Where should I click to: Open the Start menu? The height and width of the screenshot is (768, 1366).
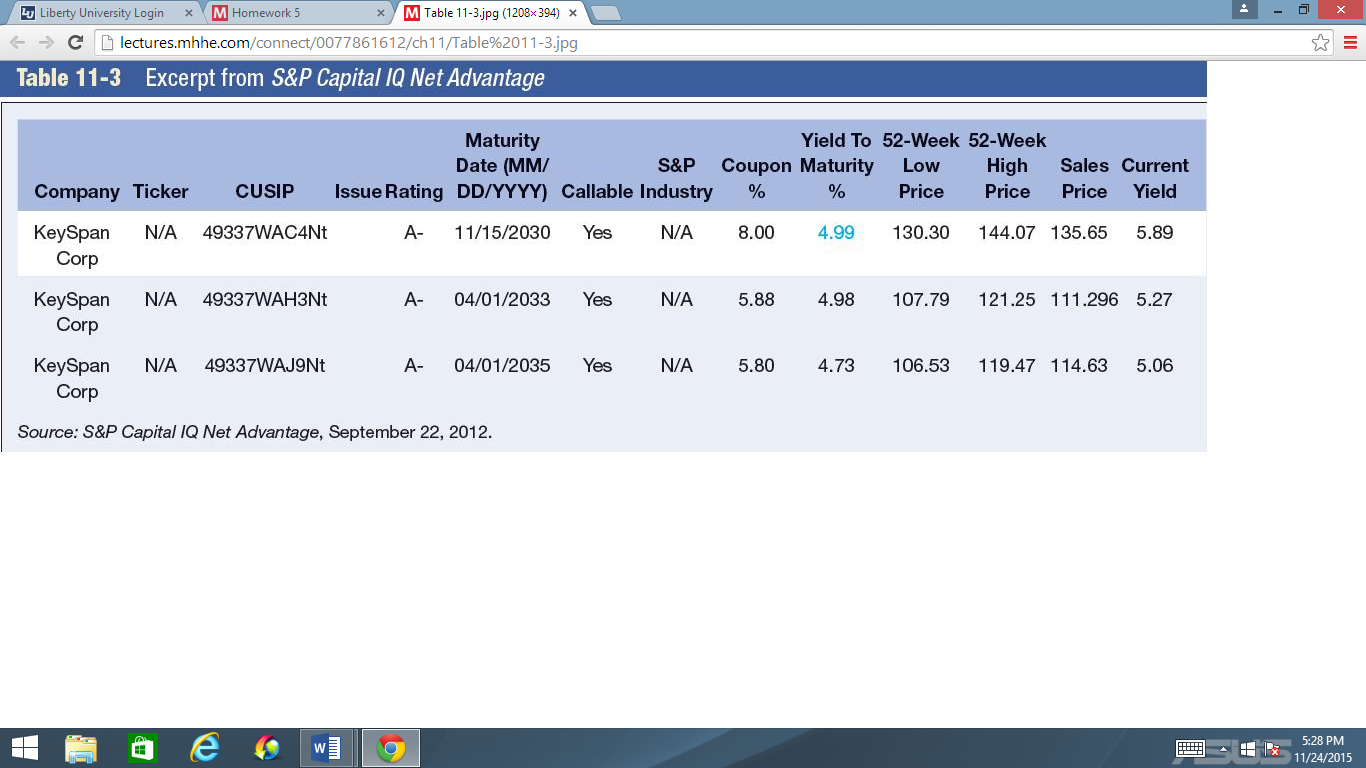[x=22, y=747]
